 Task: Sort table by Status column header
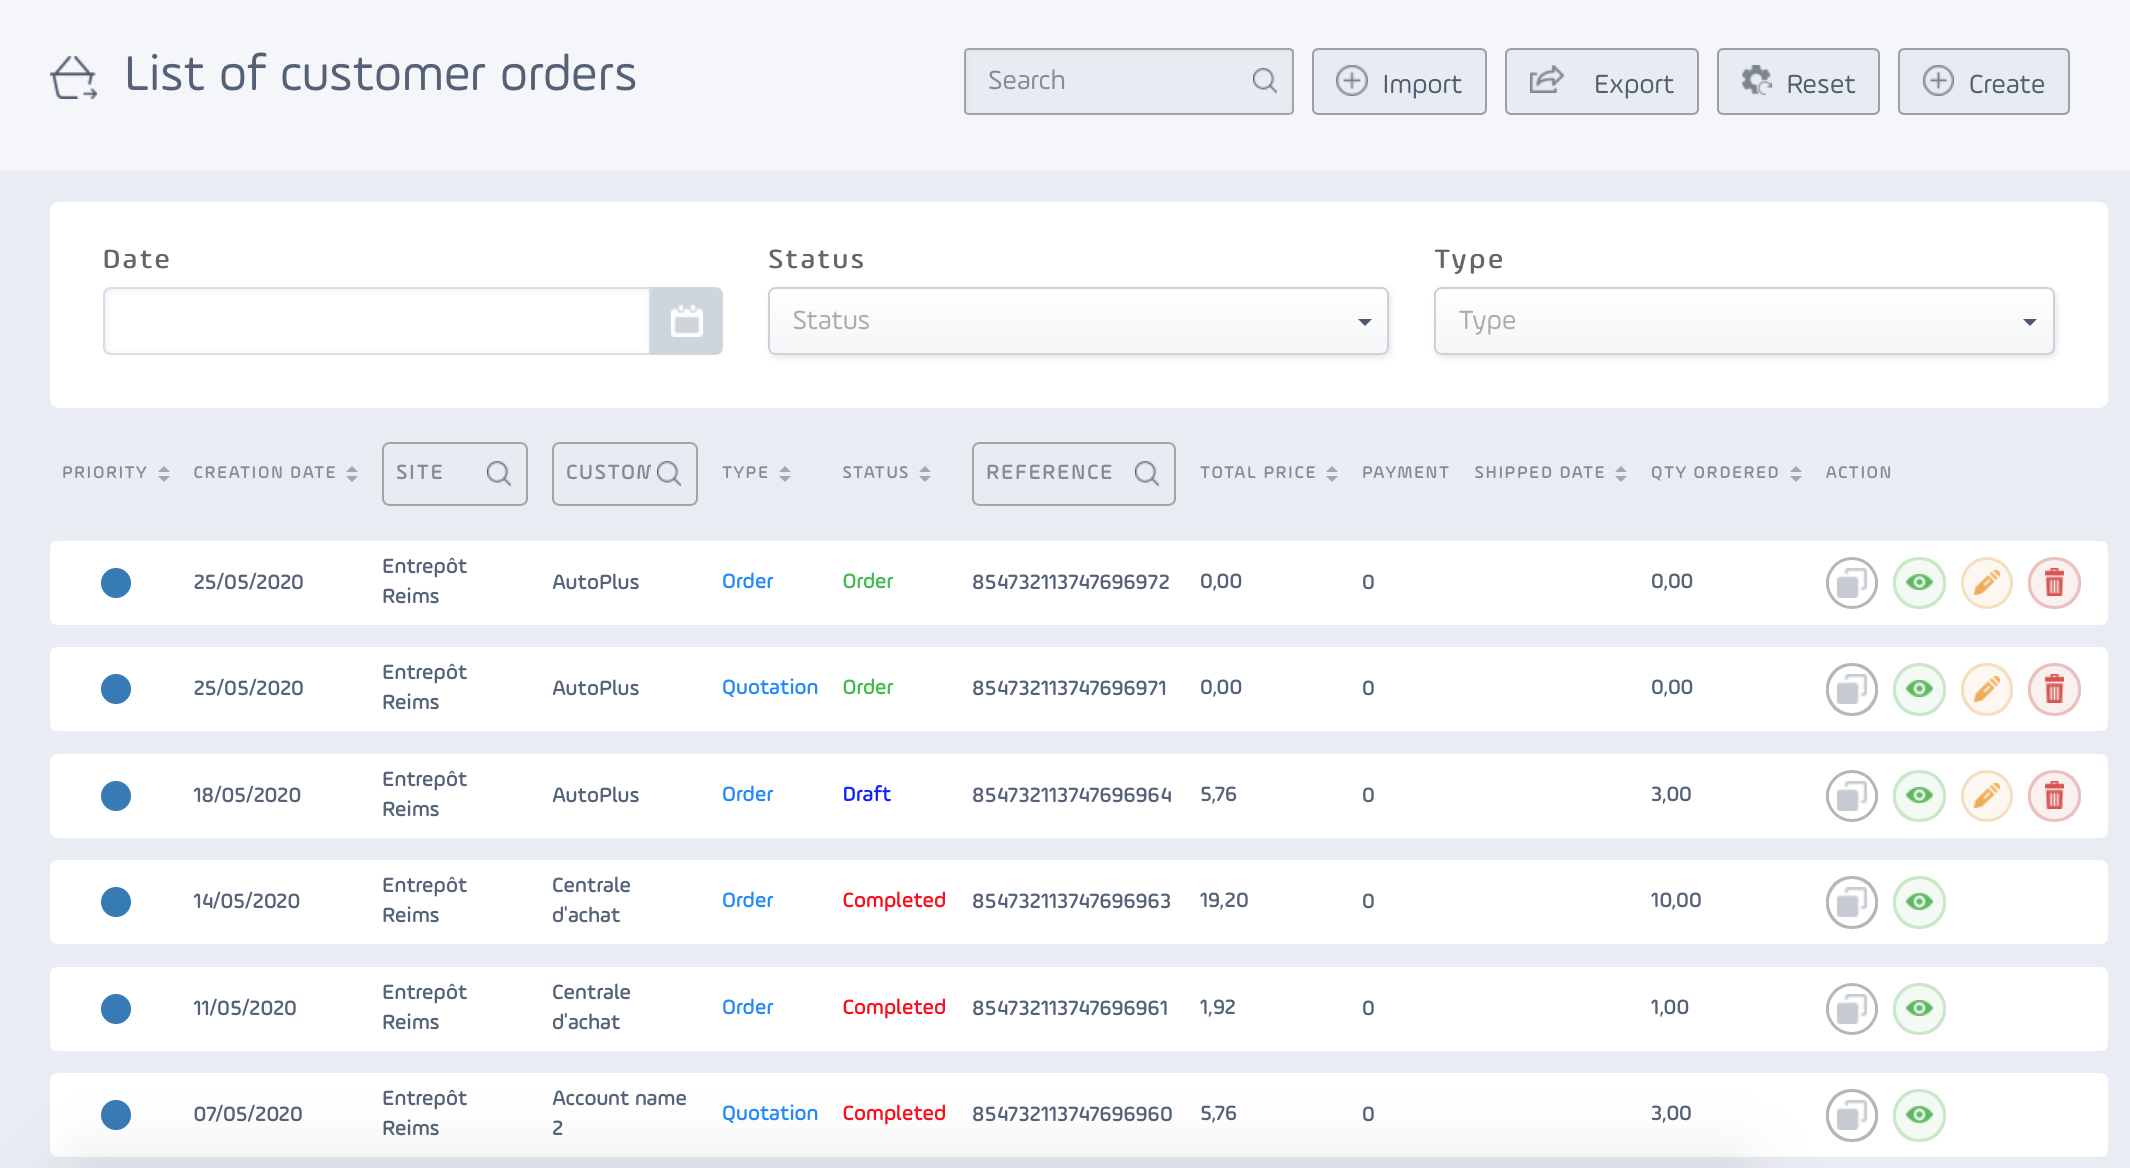(886, 473)
